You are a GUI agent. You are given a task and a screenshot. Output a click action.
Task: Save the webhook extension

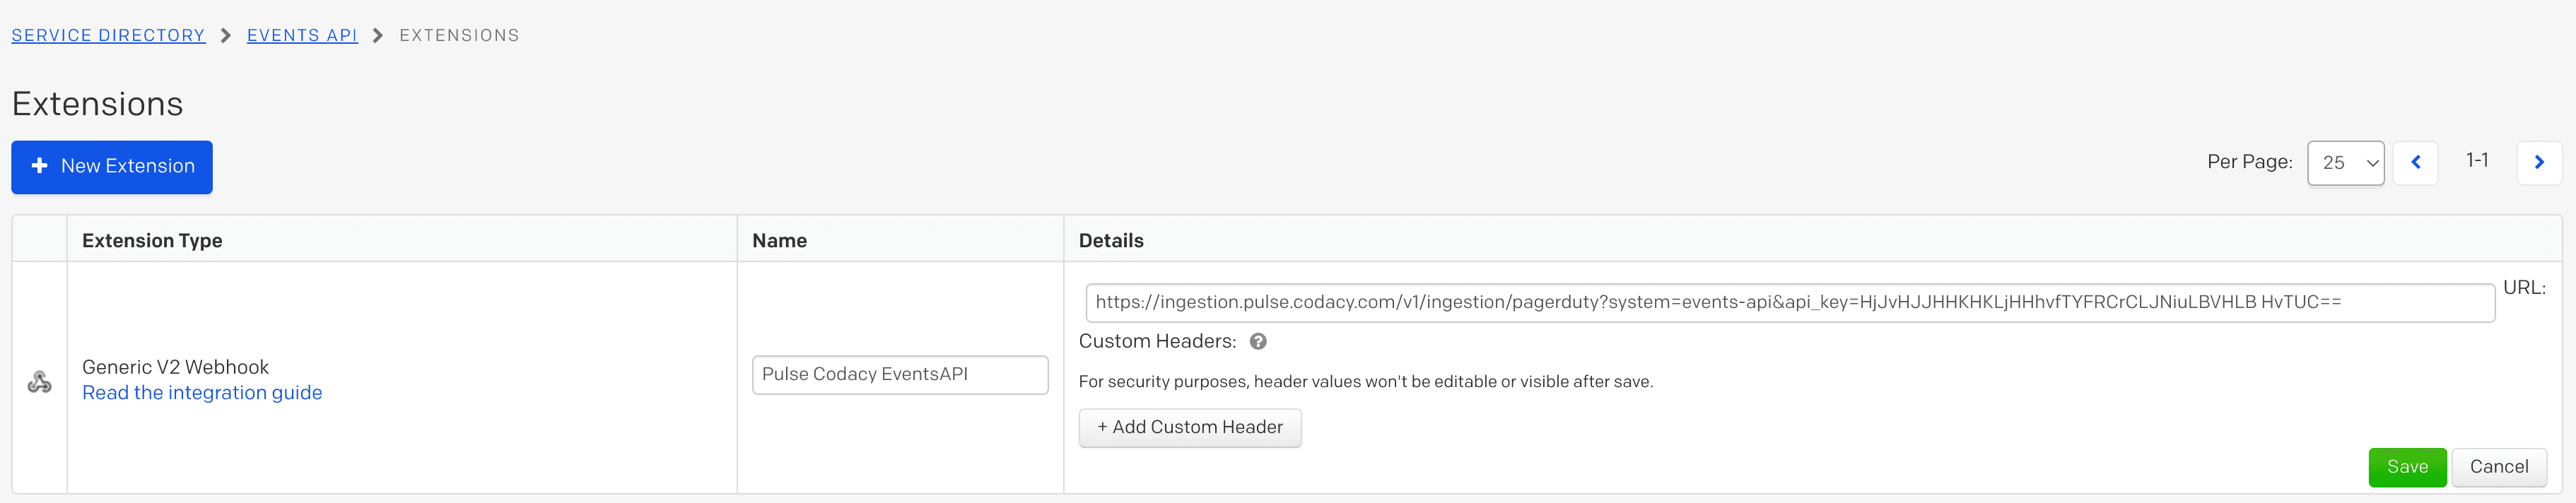click(x=2407, y=466)
